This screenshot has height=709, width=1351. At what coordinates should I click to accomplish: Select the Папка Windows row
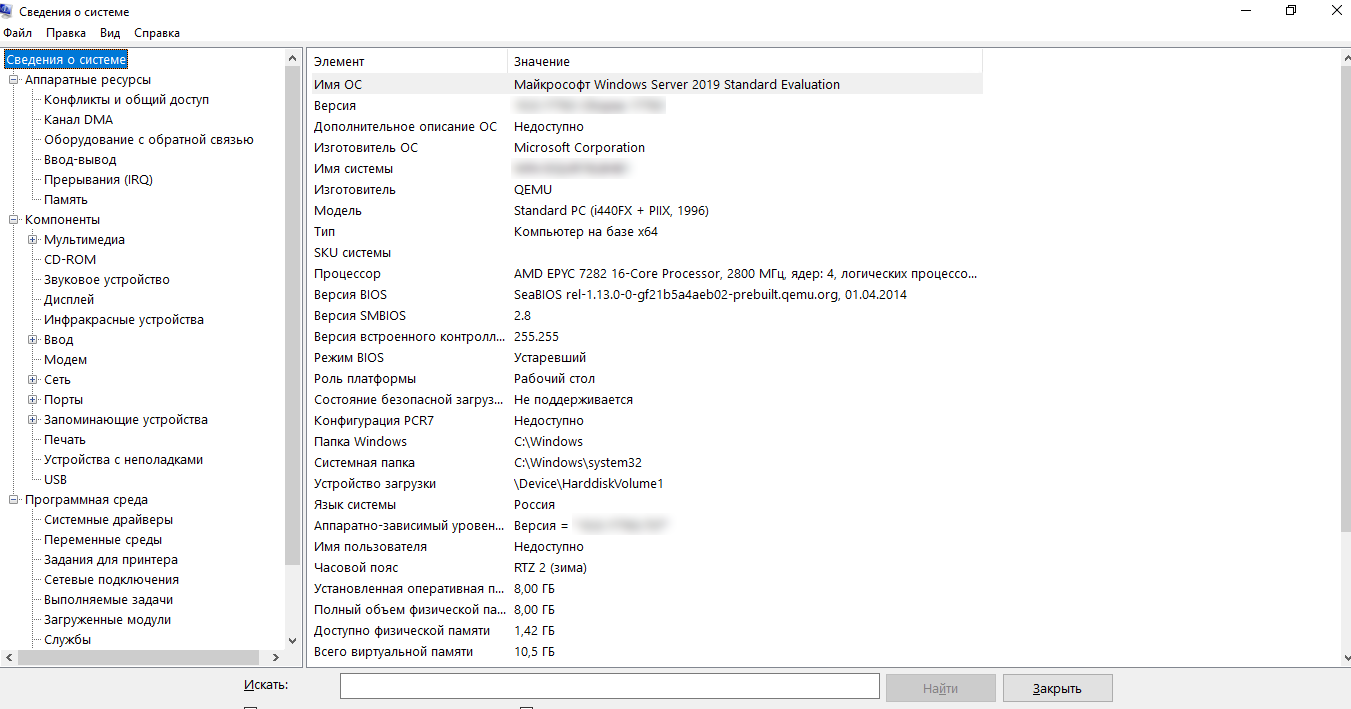tap(645, 442)
